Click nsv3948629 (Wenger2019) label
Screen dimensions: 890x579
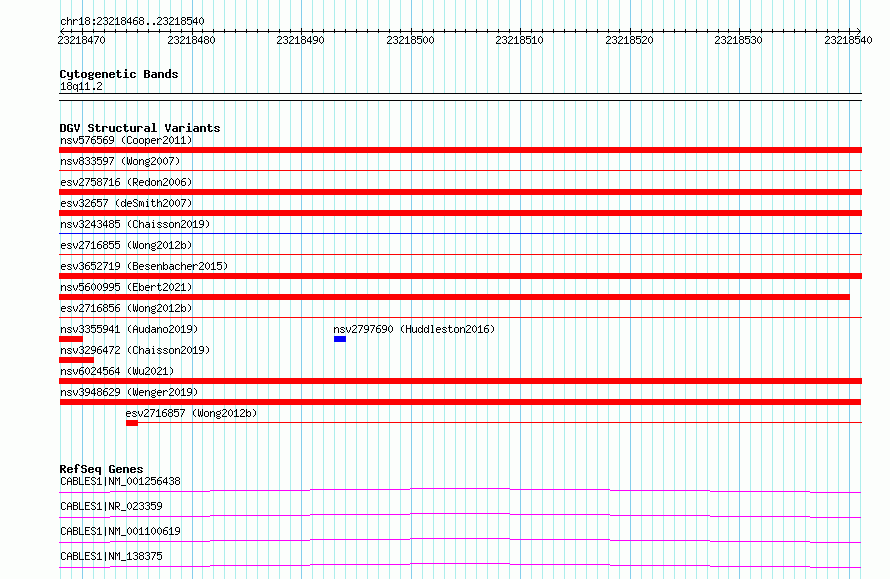tap(129, 392)
